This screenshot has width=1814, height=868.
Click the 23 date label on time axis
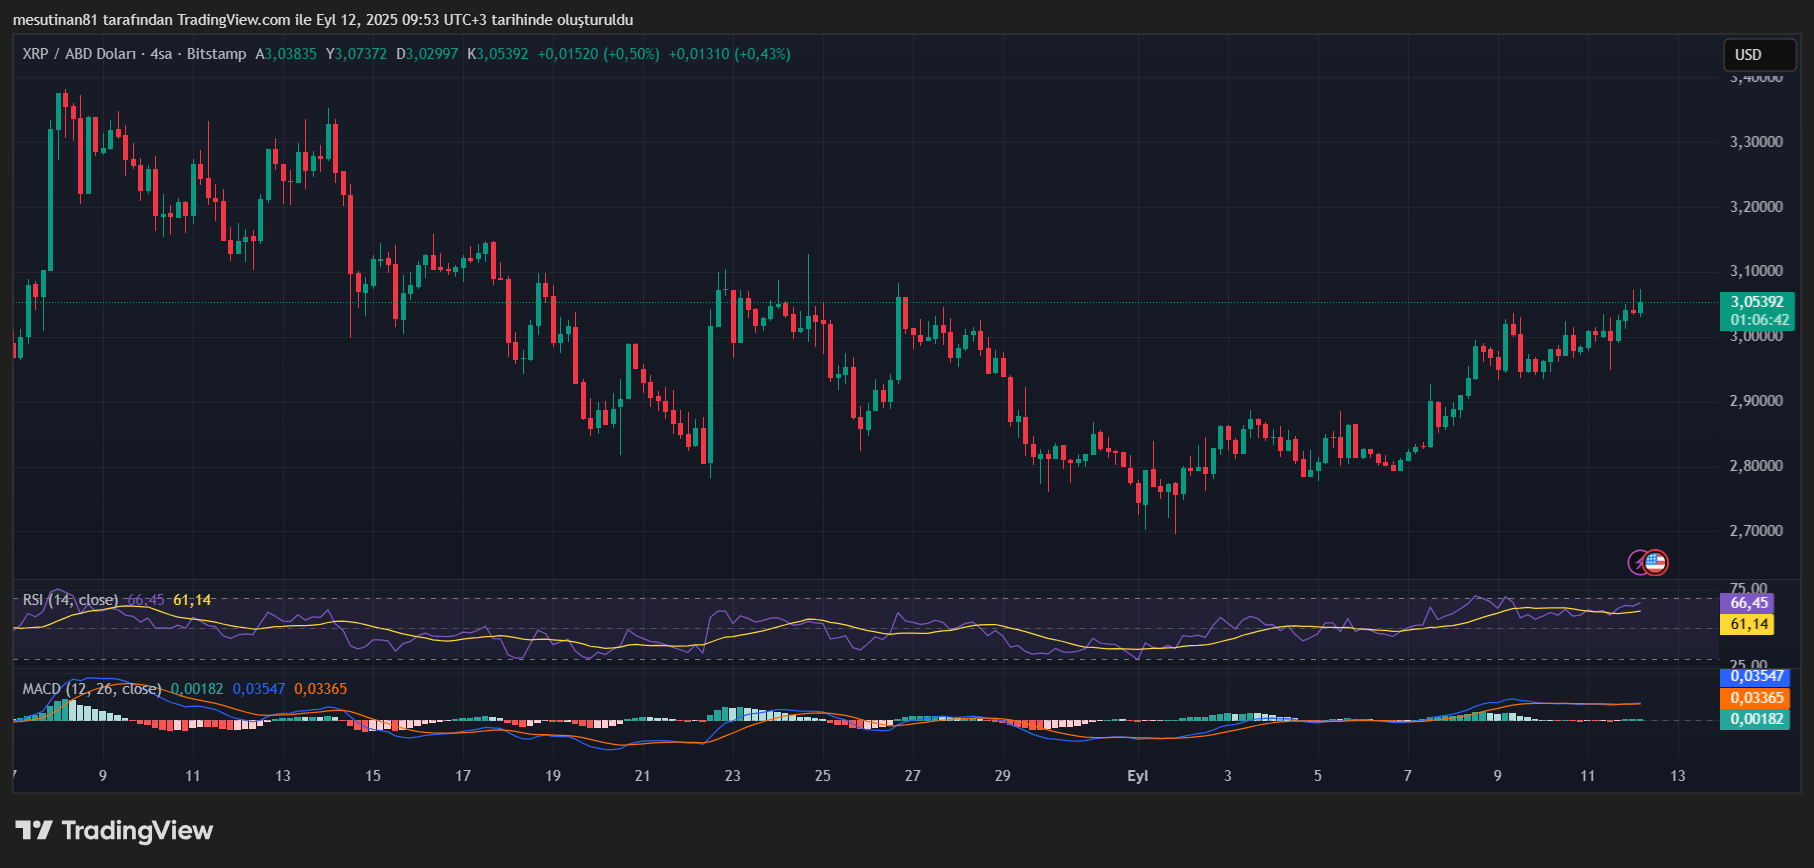point(733,776)
